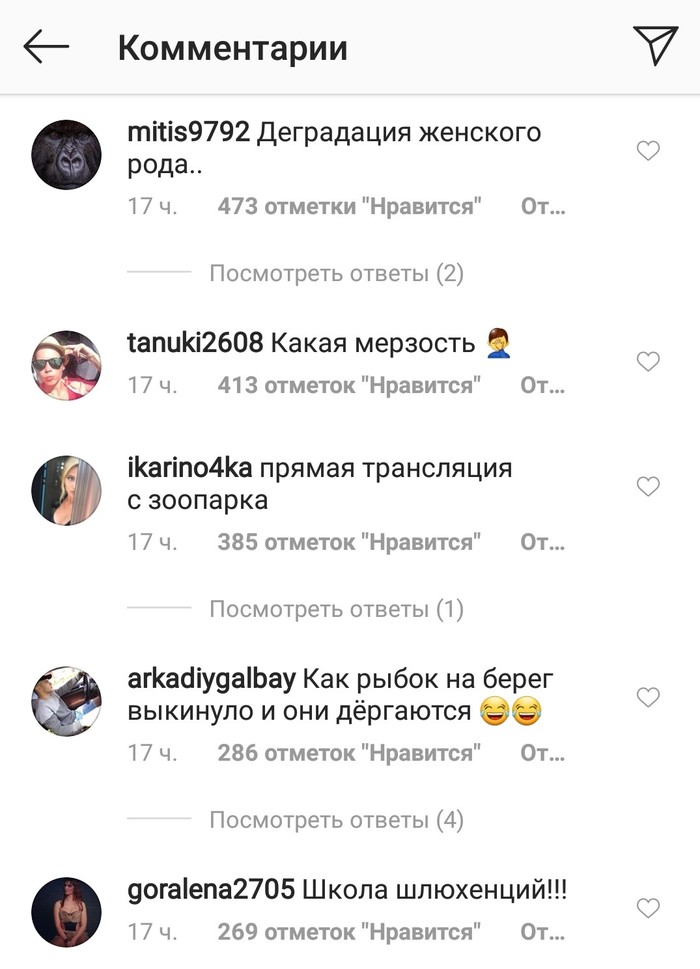
Task: Open arkadiygalbay profile avatar
Action: (66, 701)
